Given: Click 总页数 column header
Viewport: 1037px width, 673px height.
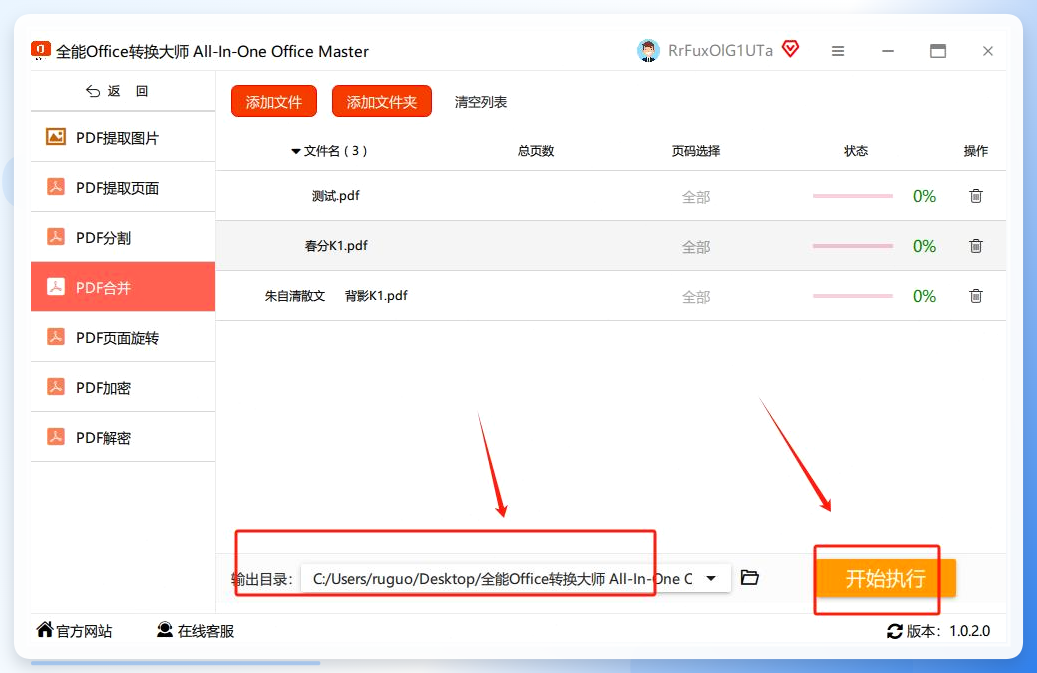Looking at the screenshot, I should (x=536, y=151).
